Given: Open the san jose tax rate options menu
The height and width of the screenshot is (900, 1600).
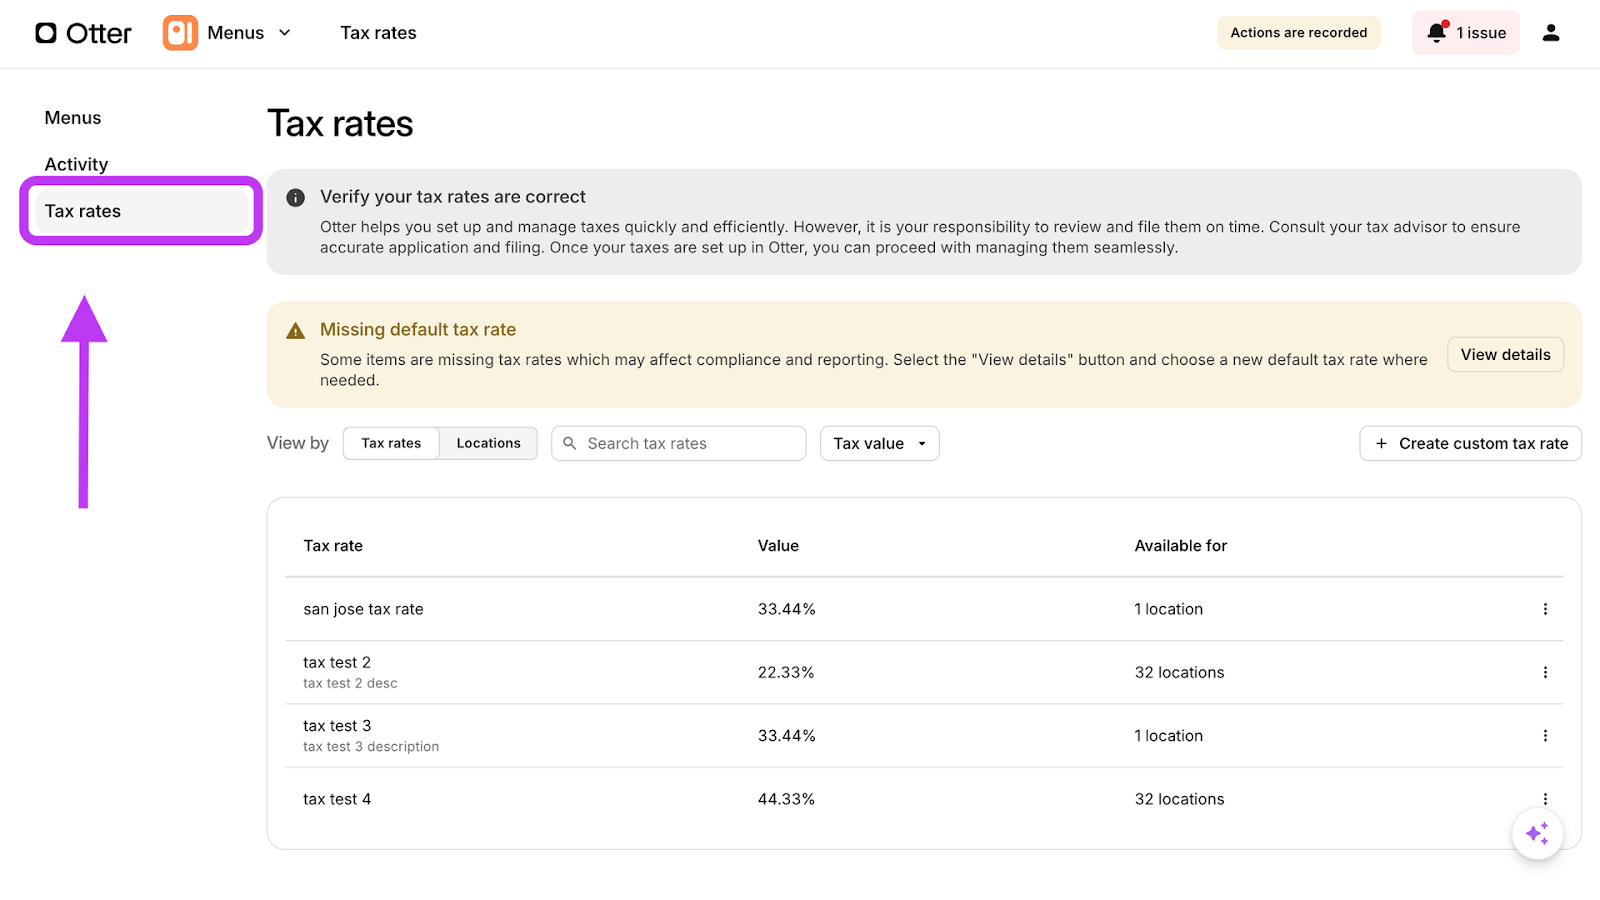Looking at the screenshot, I should pos(1545,609).
